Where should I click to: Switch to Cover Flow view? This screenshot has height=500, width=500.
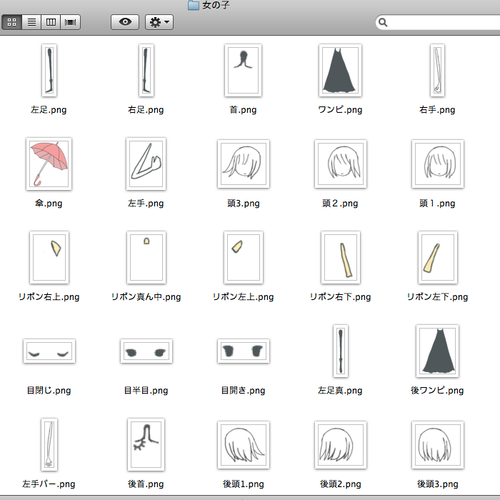(x=70, y=22)
